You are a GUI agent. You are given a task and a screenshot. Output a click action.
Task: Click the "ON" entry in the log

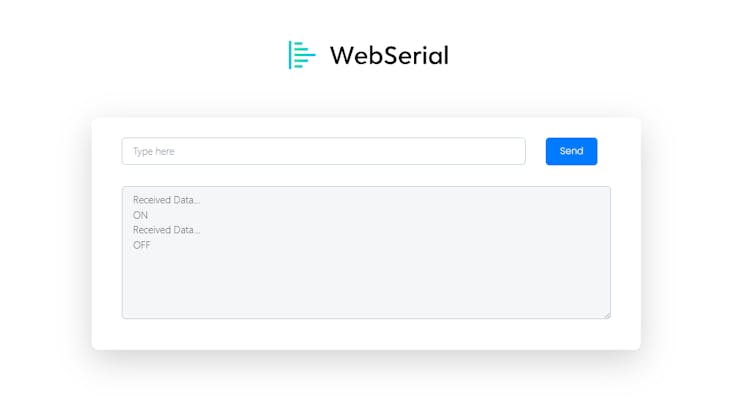click(x=141, y=215)
